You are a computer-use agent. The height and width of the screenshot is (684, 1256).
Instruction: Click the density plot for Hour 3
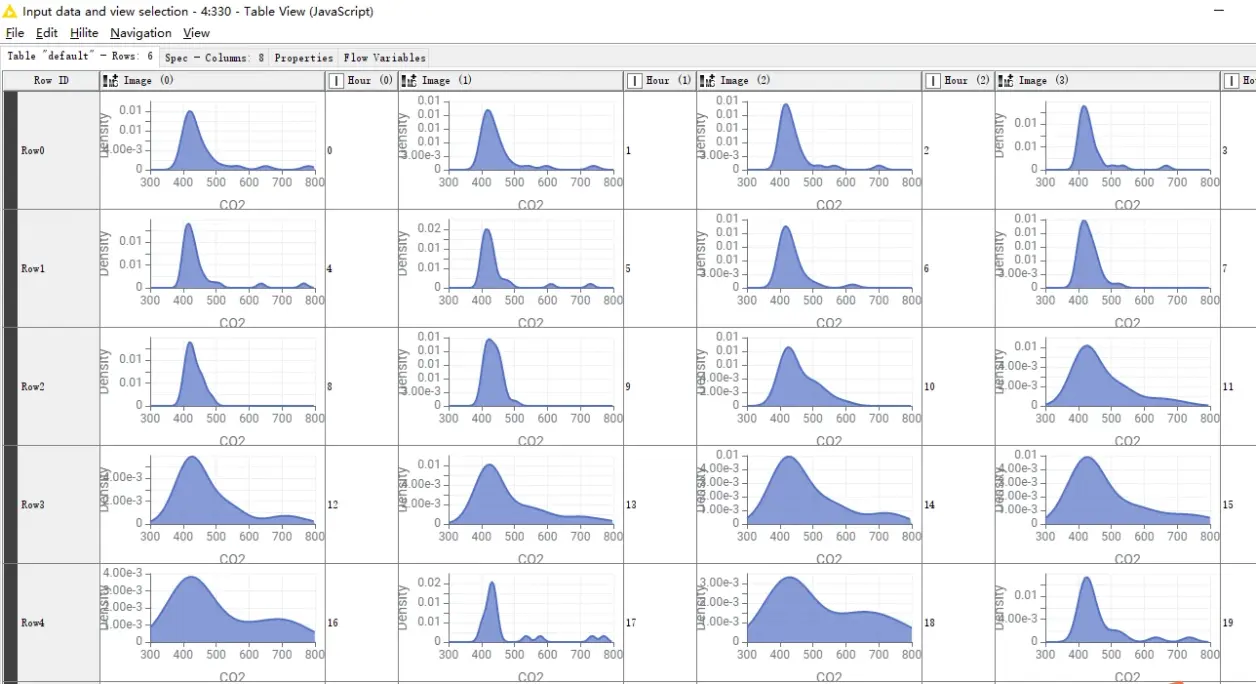1107,150
